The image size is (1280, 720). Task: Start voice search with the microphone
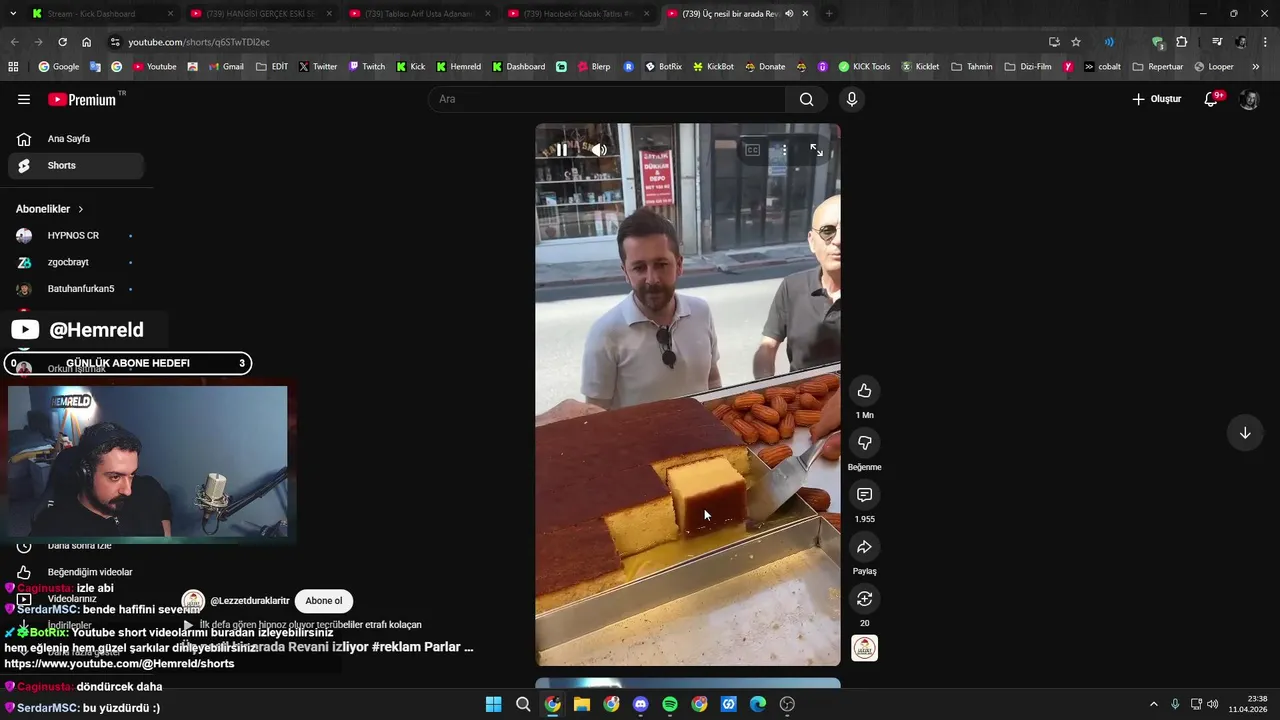[852, 99]
